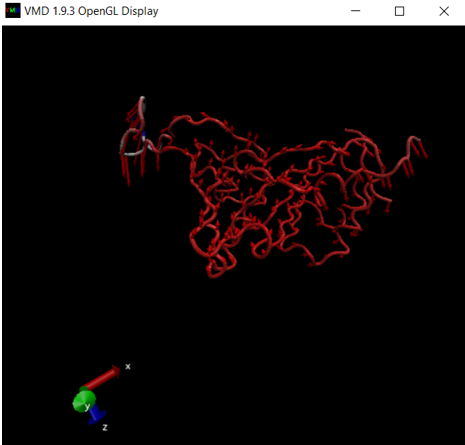Close the VMD OpenGL Display window
The height and width of the screenshot is (445, 465).
tap(444, 11)
